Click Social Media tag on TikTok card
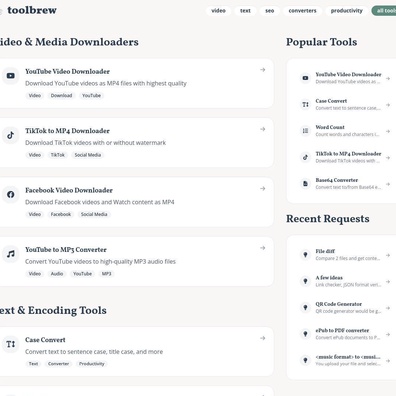 click(x=88, y=155)
